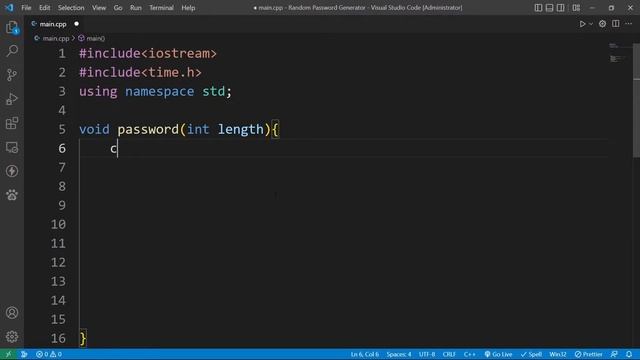Click feedback icon in status bar

[x=614, y=354]
